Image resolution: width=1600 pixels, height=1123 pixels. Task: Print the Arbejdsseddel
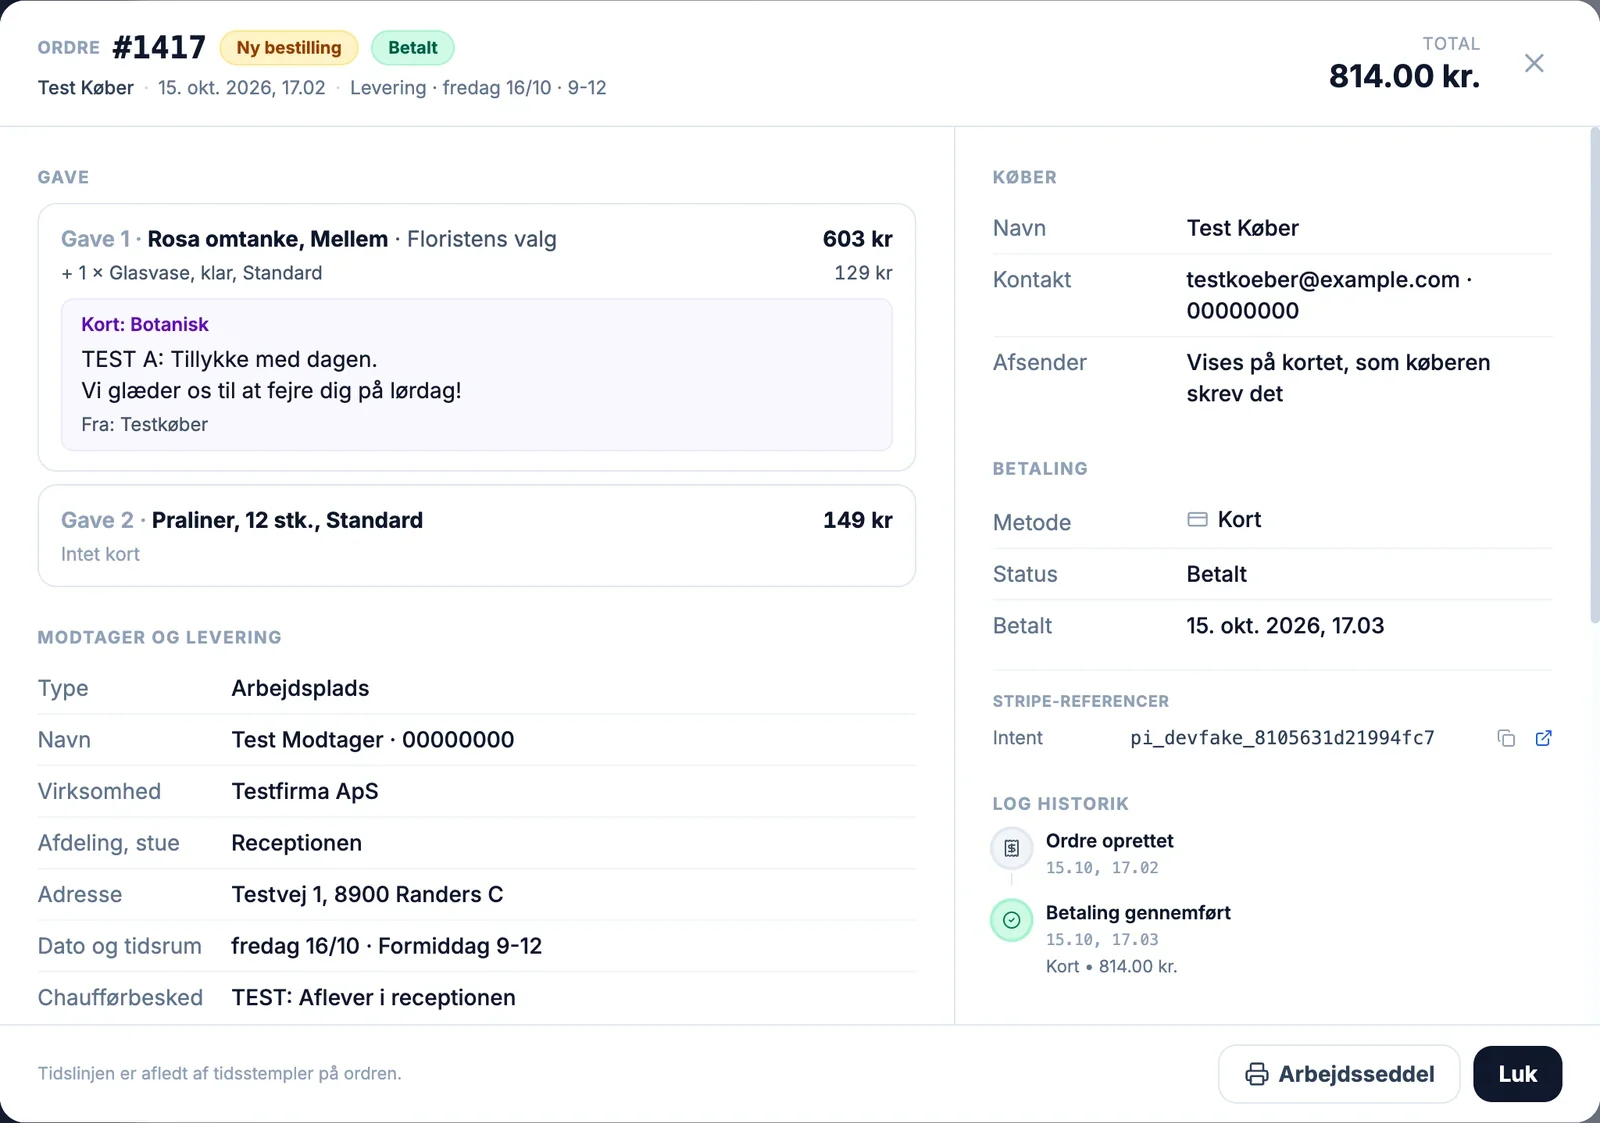tap(1339, 1074)
